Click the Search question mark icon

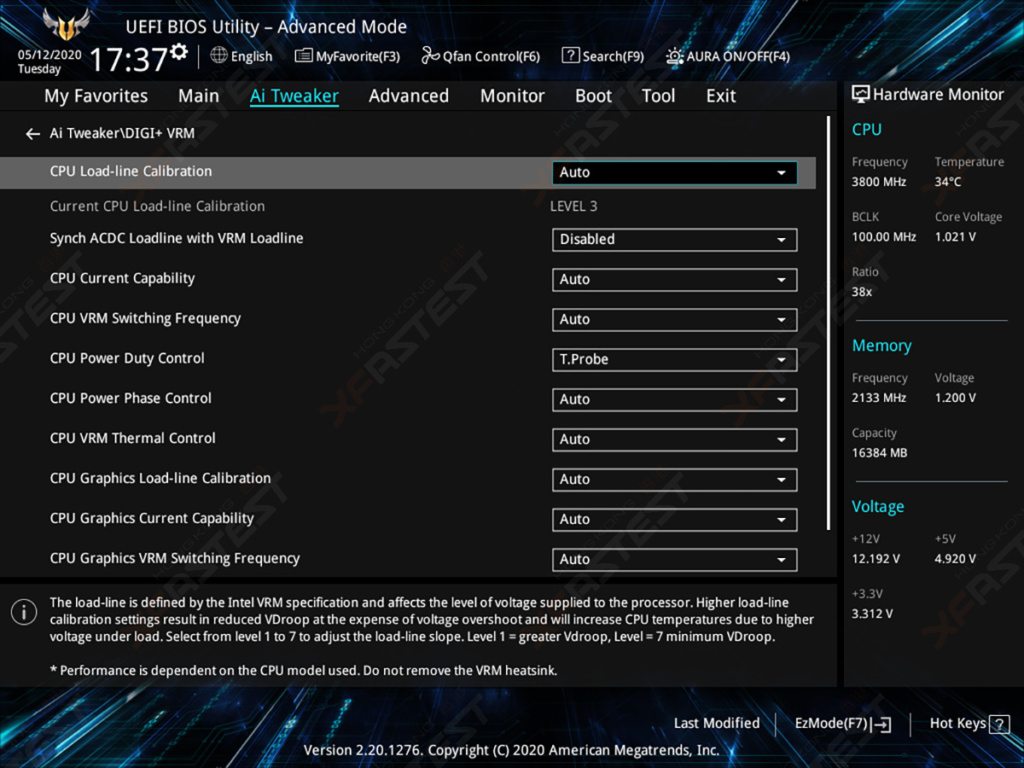click(570, 56)
